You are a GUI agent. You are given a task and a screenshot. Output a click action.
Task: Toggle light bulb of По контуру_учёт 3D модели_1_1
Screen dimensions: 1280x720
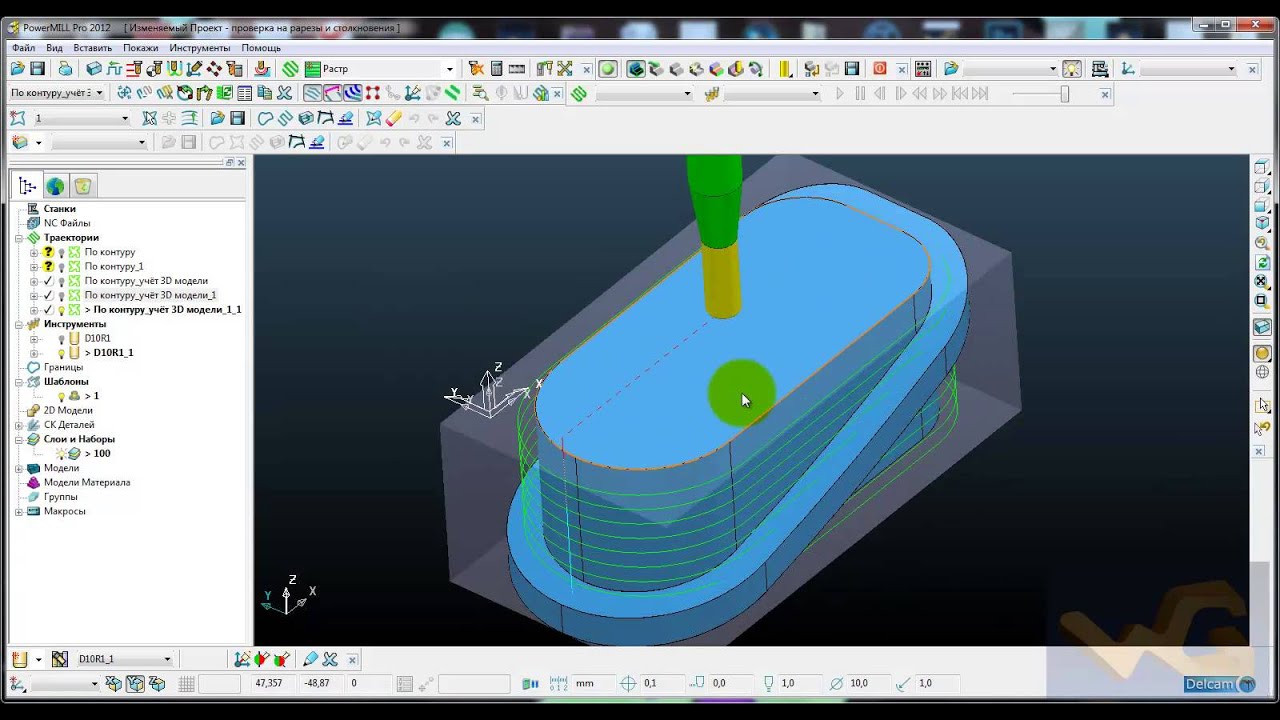[62, 310]
